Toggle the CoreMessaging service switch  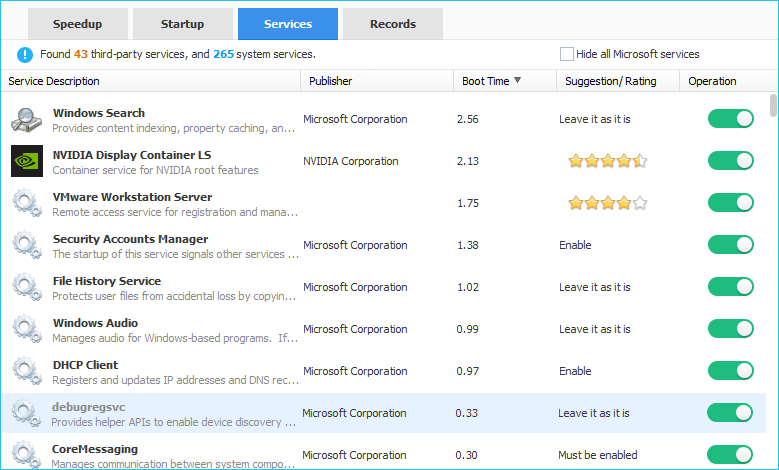coord(730,455)
